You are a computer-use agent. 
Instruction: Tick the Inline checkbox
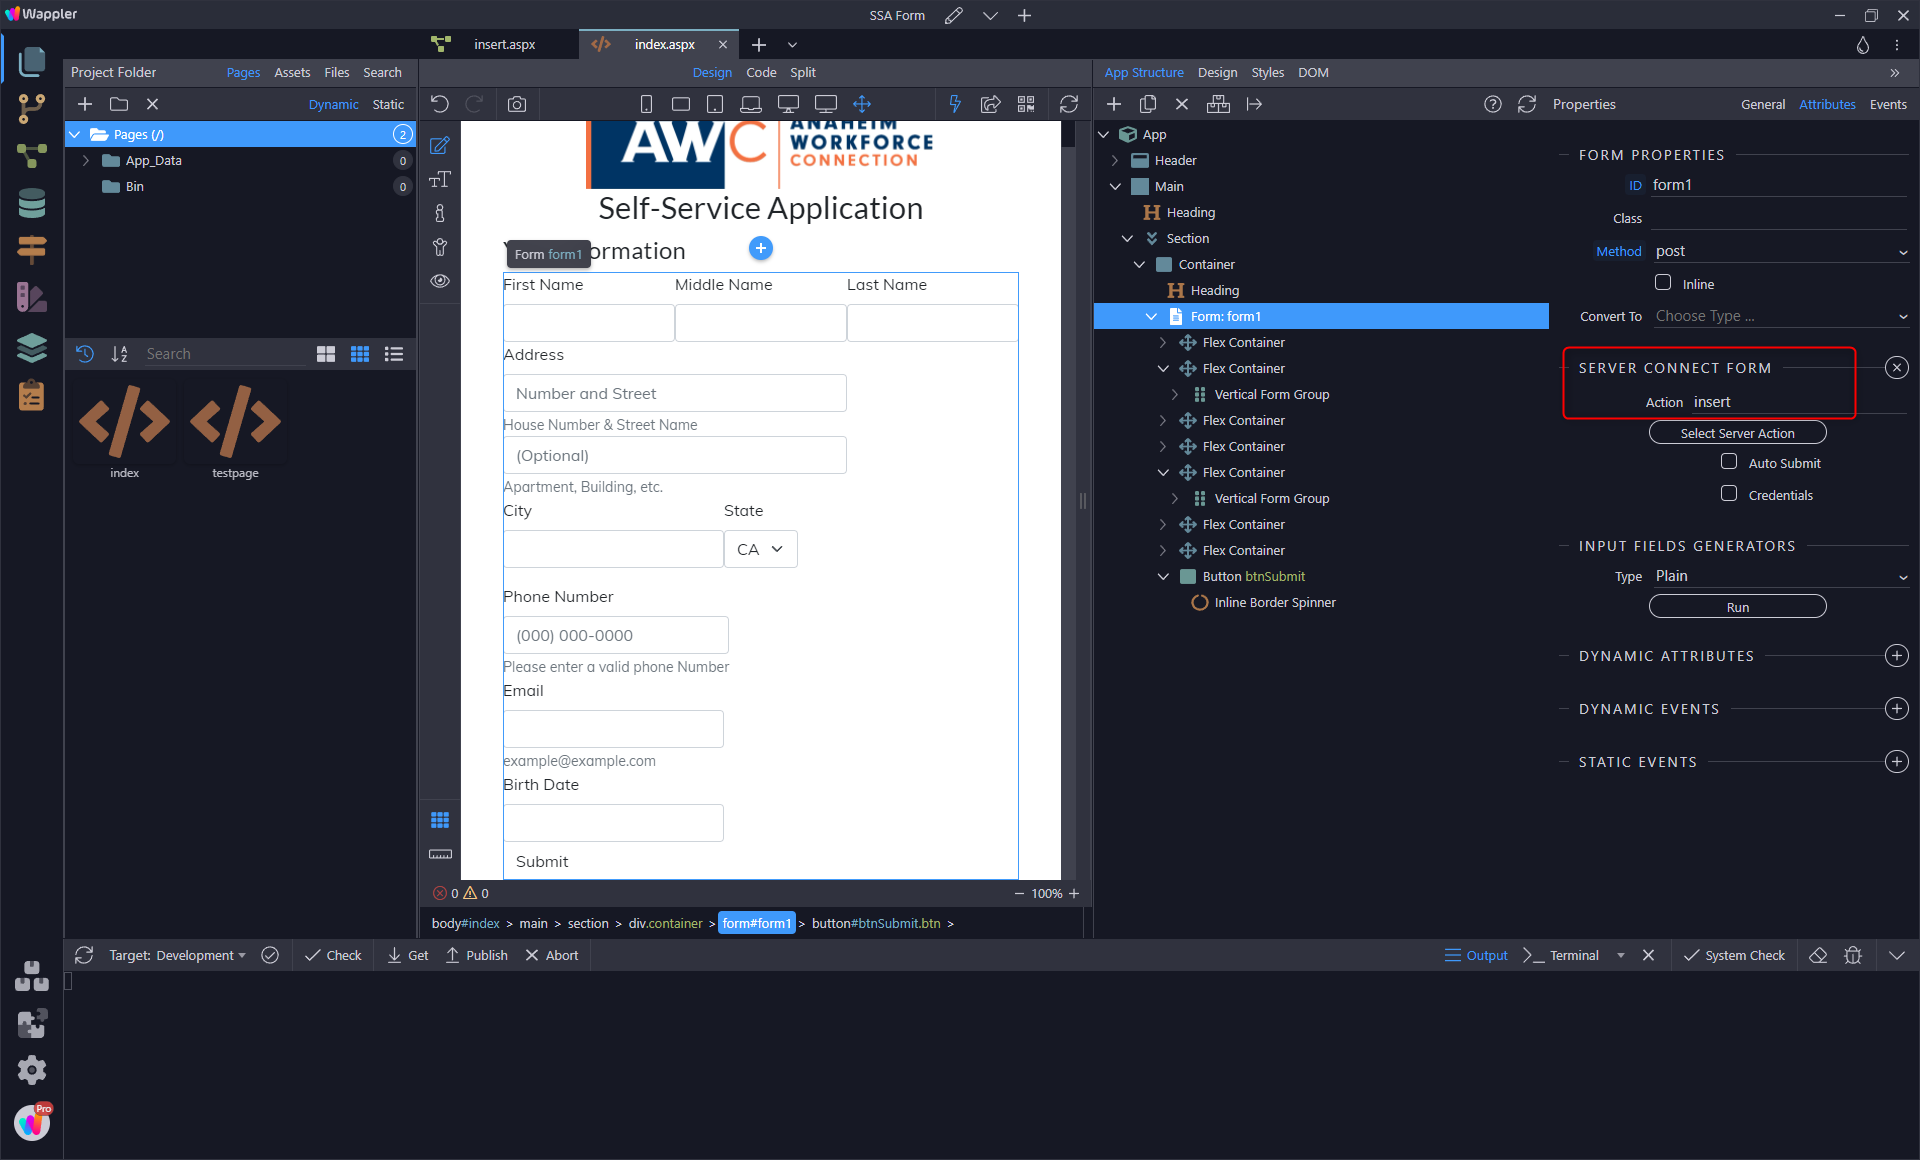[1663, 283]
